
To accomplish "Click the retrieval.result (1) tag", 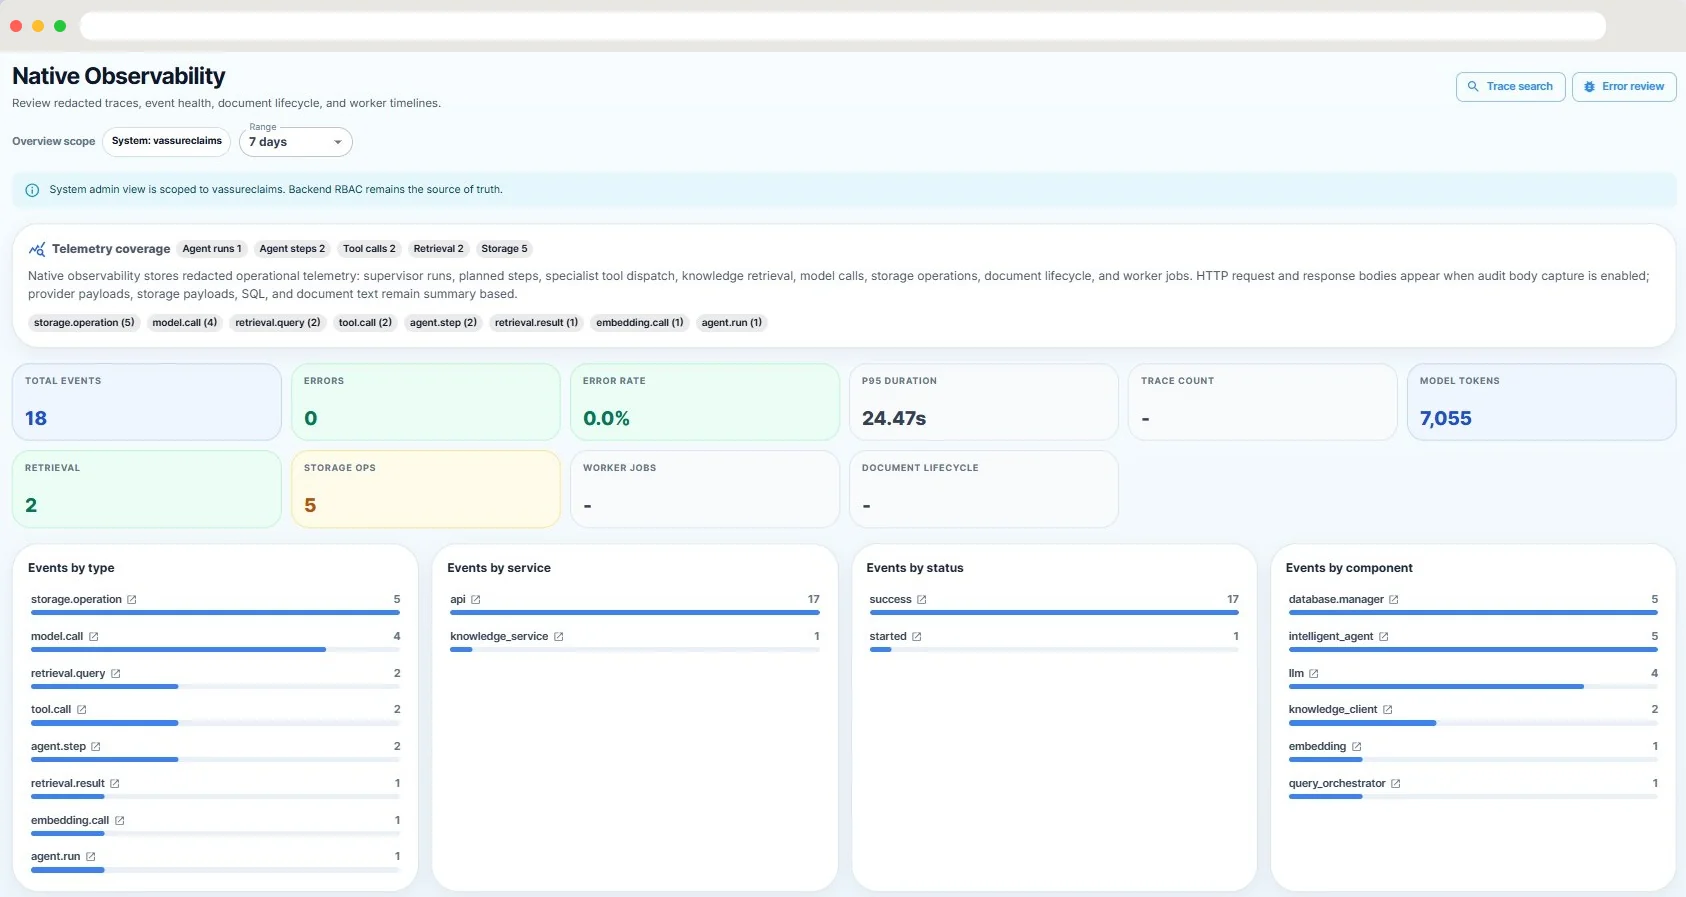I will tap(536, 323).
